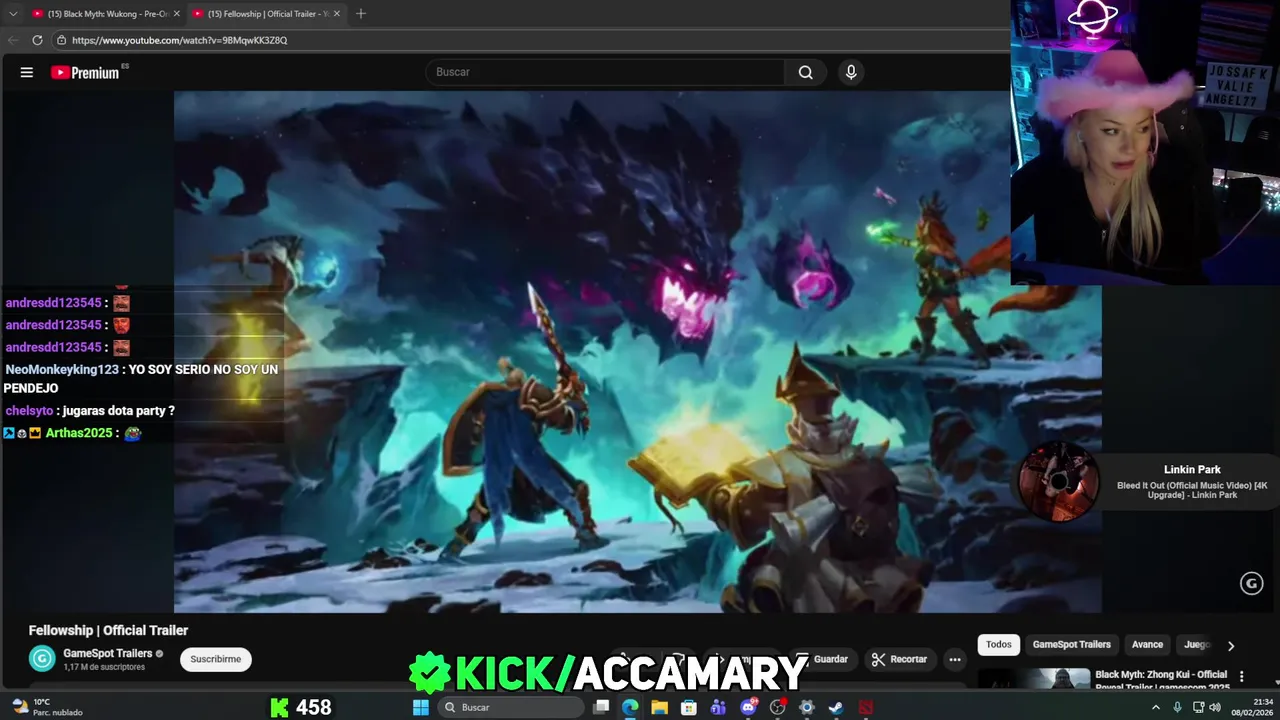Viewport: 1280px width, 720px height.
Task: Open Microsoft Store from the taskbar
Action: coord(689,707)
